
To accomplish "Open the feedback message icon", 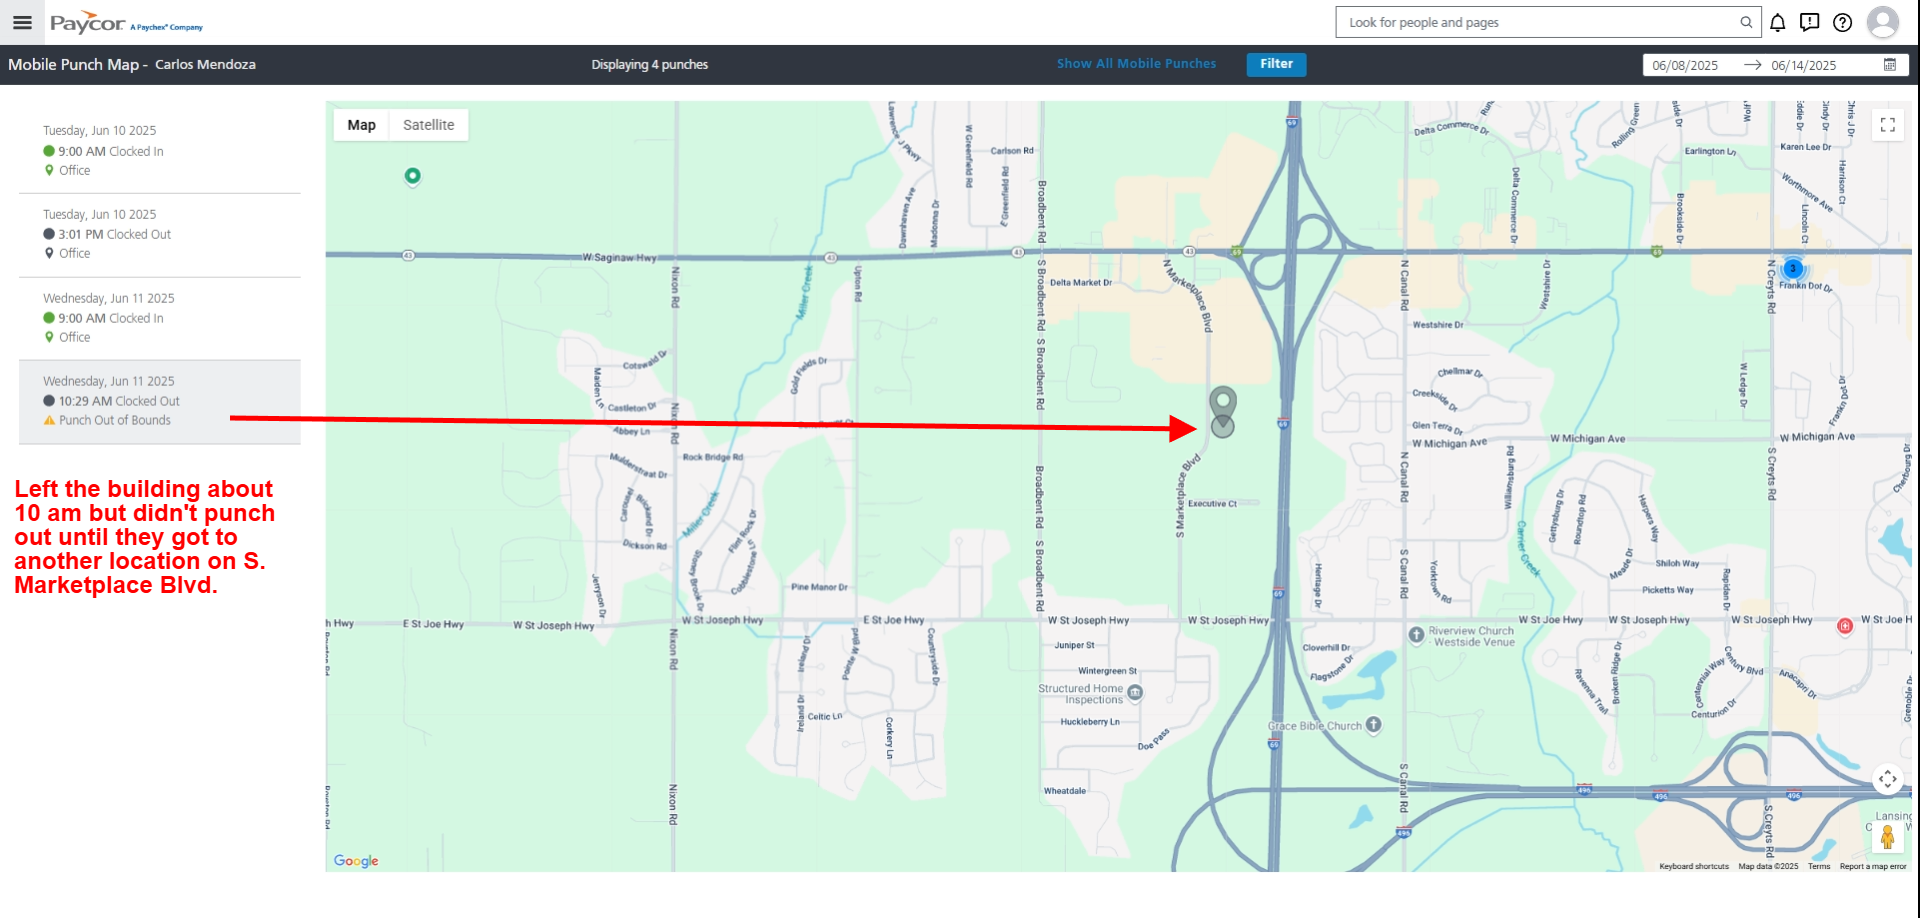I will [1809, 22].
